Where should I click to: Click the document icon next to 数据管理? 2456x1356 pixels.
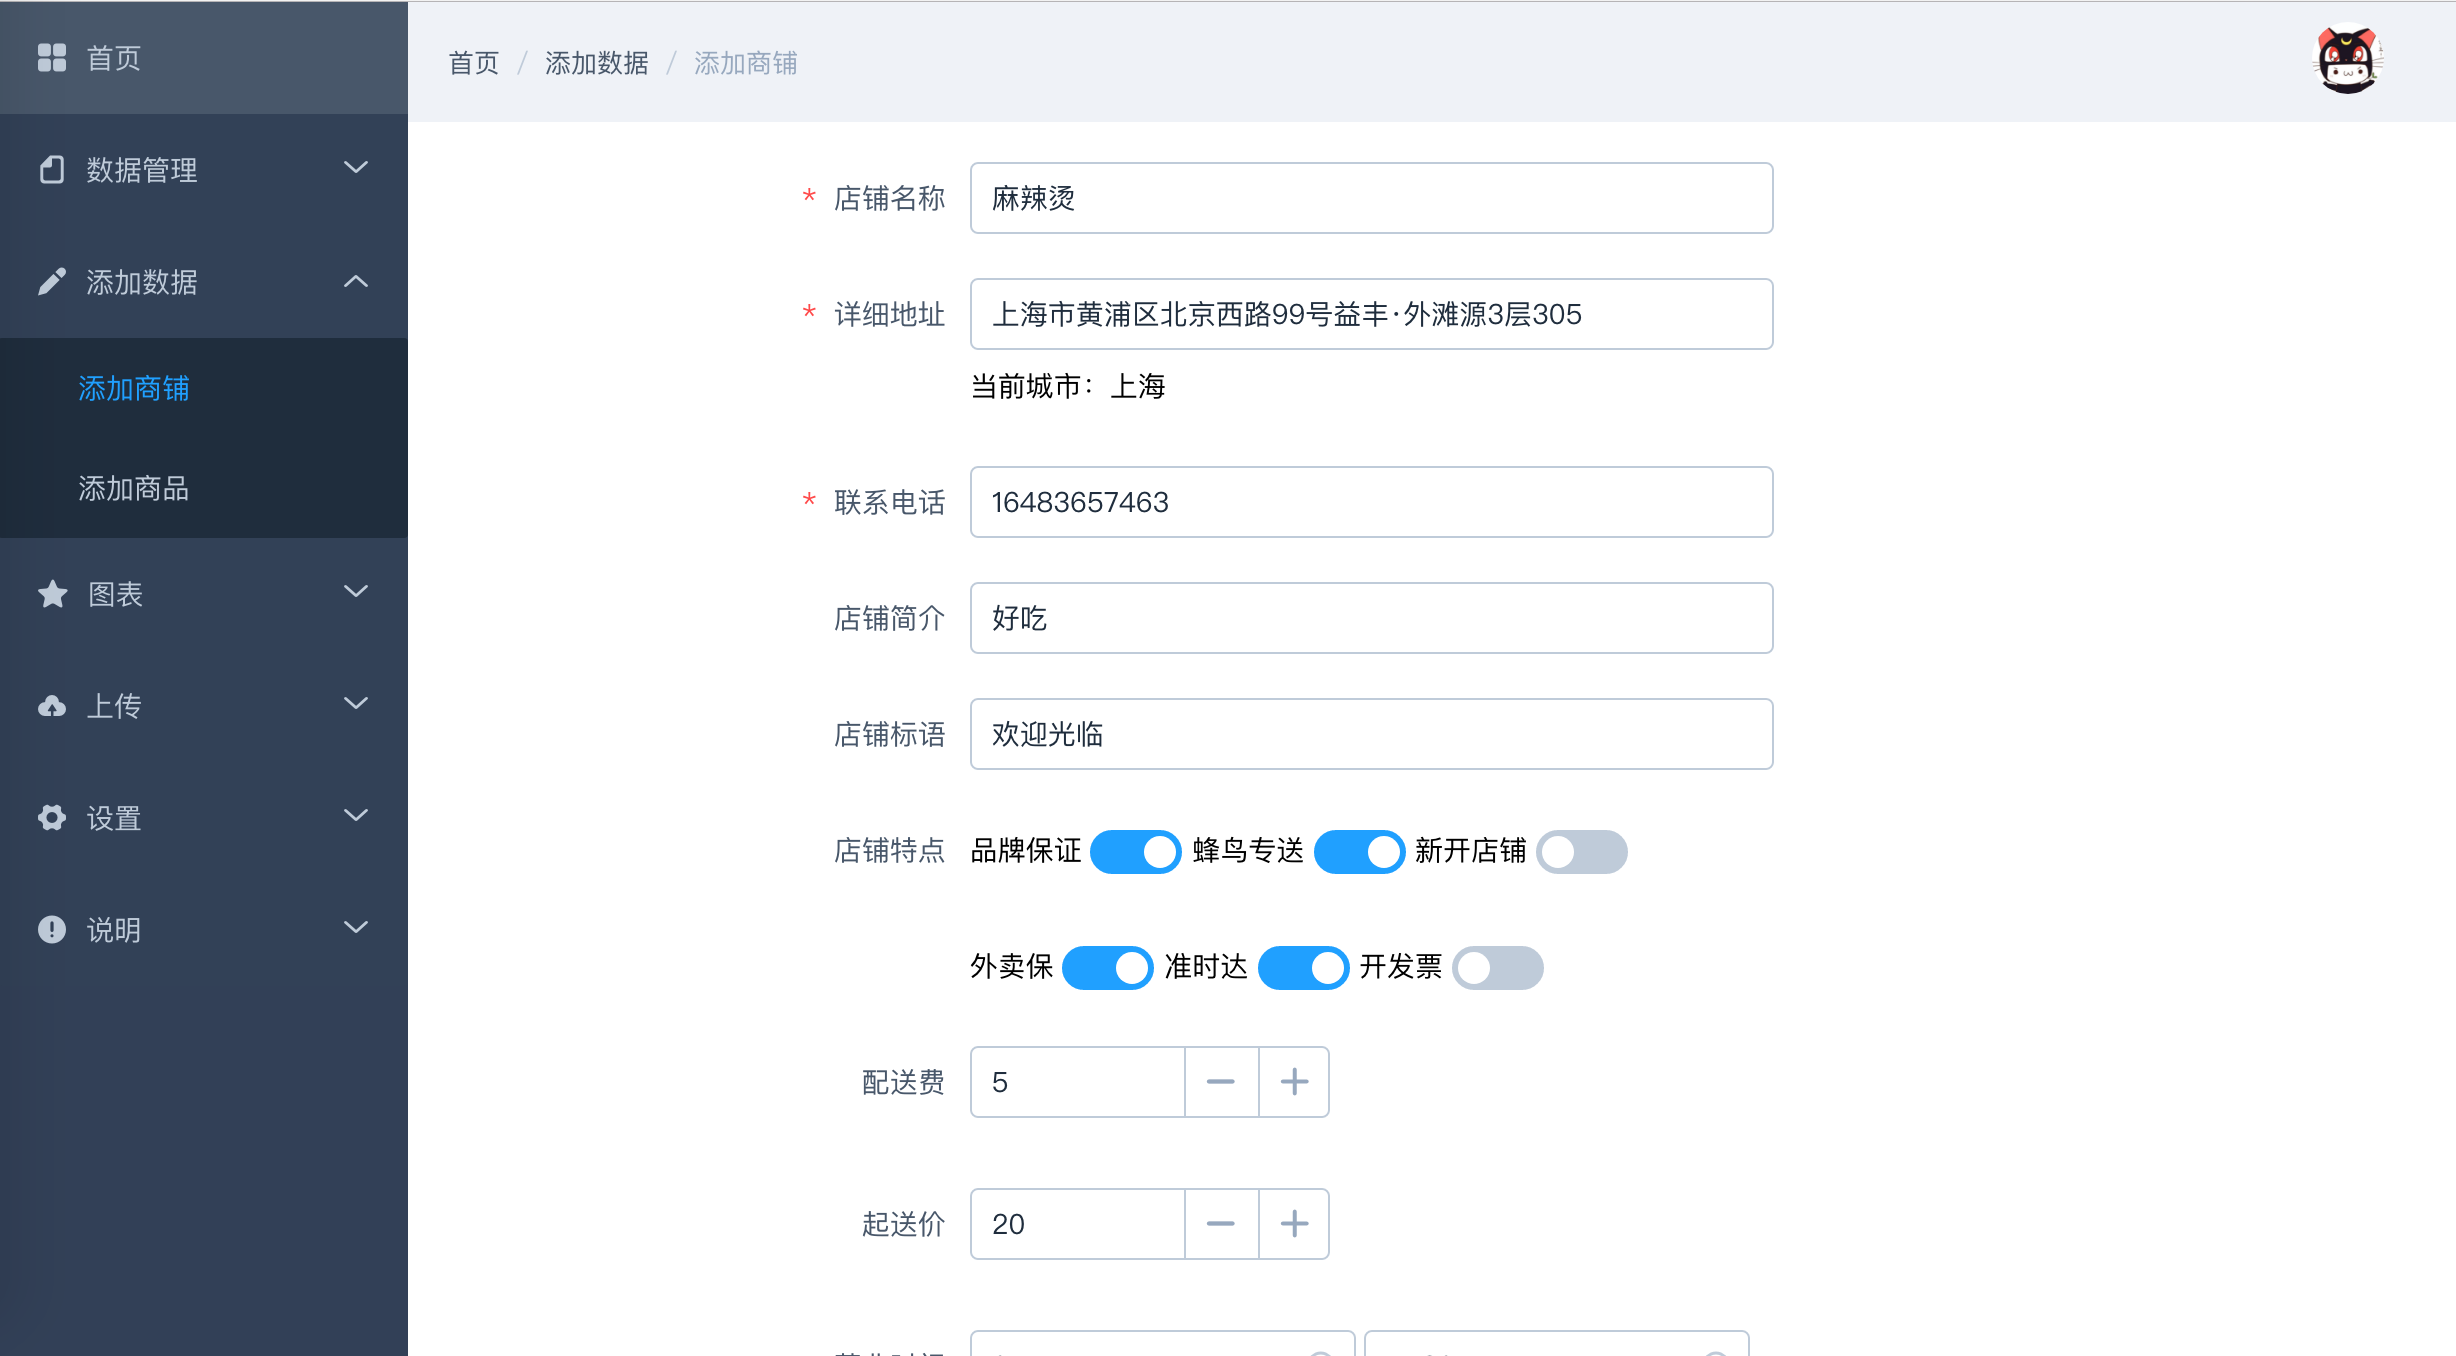point(52,170)
